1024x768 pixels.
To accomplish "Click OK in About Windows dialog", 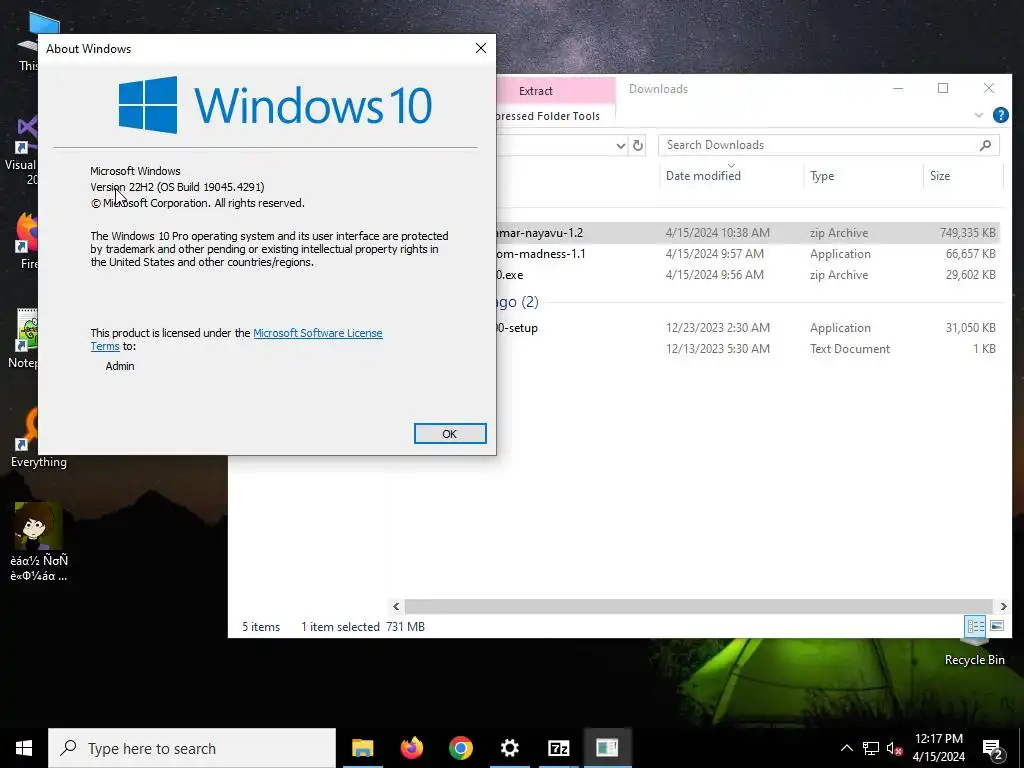I will click(450, 434).
